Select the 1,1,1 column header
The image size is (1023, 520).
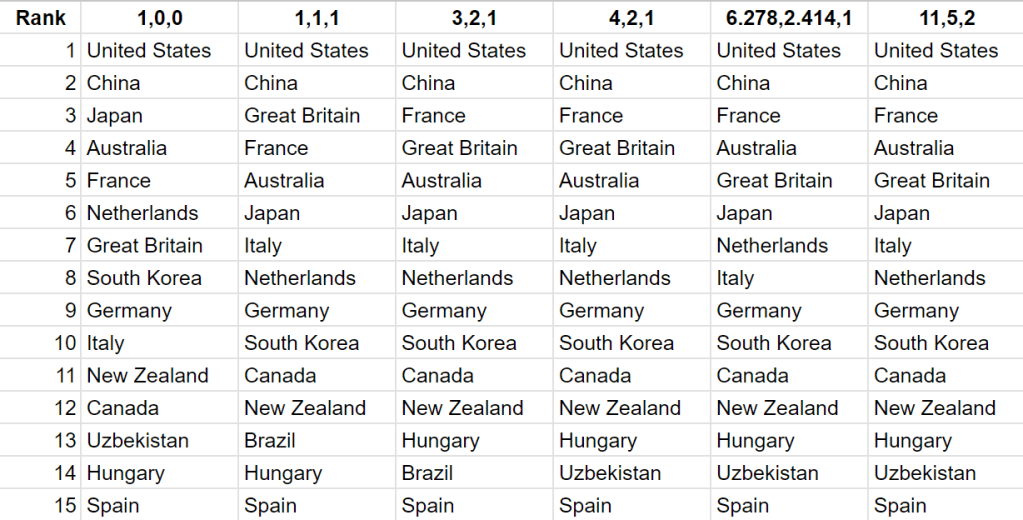point(316,18)
